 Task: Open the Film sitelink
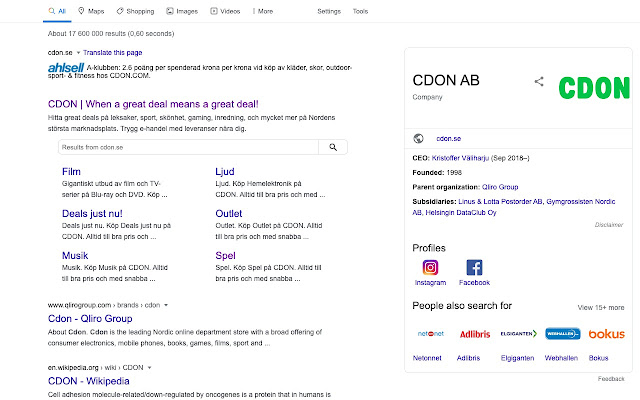(71, 172)
